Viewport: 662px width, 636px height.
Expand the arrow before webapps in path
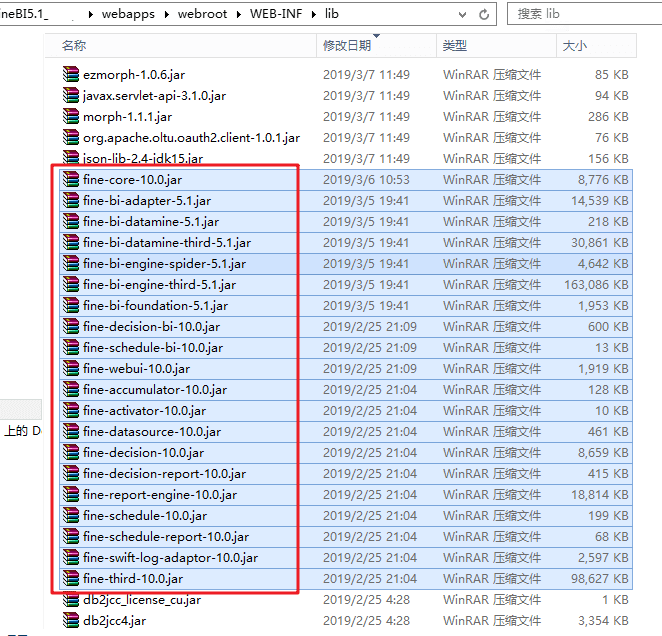tap(90, 14)
